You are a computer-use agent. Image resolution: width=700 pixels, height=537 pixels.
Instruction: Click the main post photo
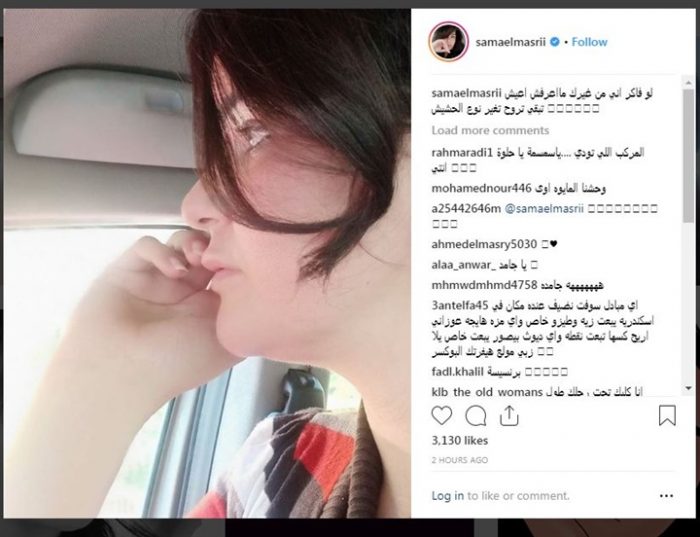click(207, 263)
